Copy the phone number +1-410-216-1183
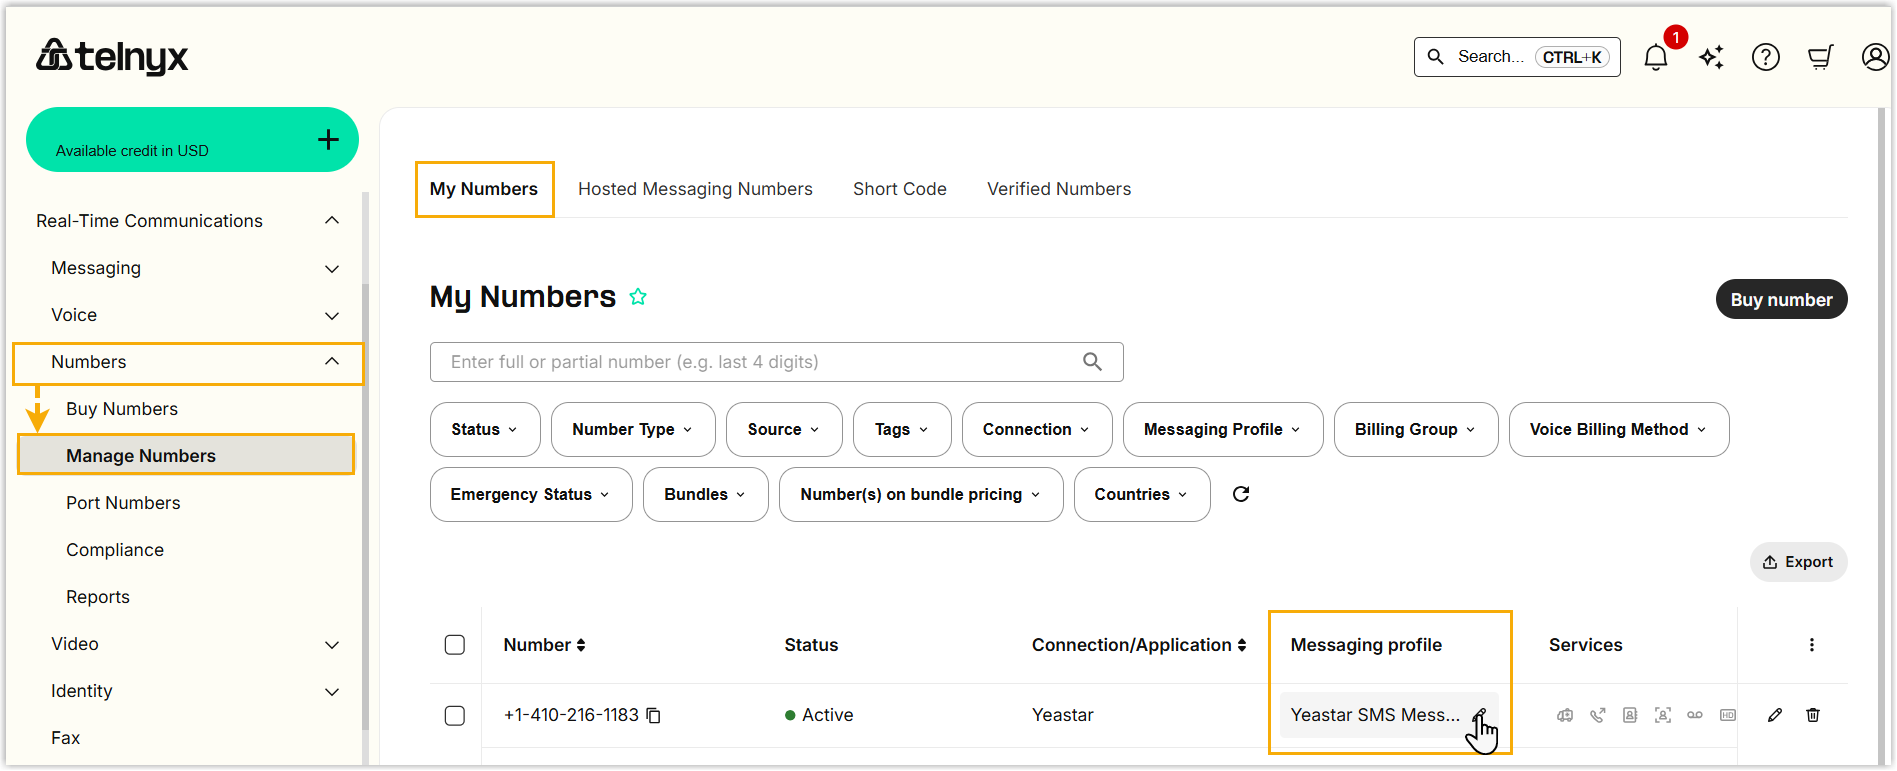The image size is (1897, 771). (x=654, y=715)
